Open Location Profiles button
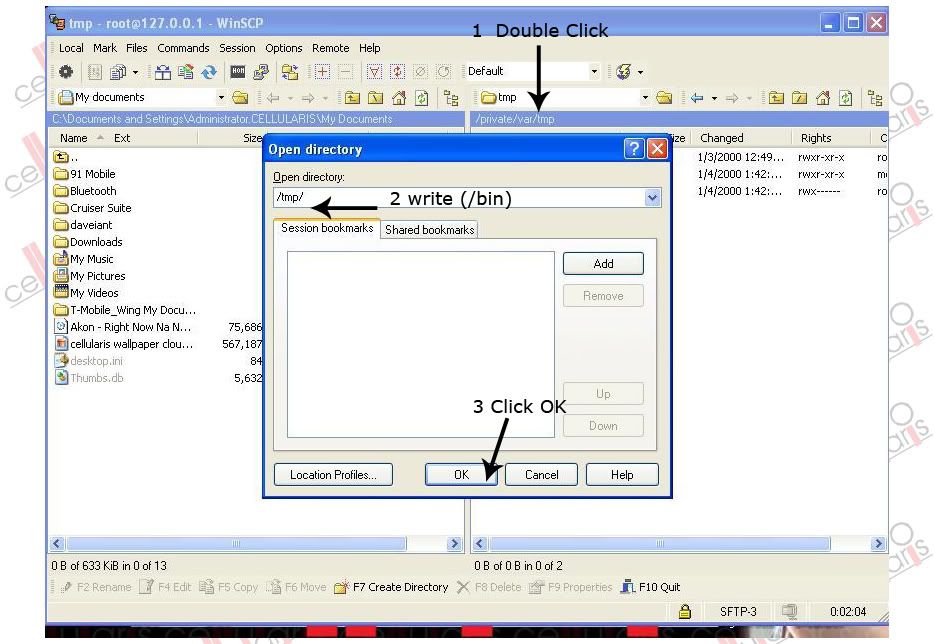 tap(334, 475)
